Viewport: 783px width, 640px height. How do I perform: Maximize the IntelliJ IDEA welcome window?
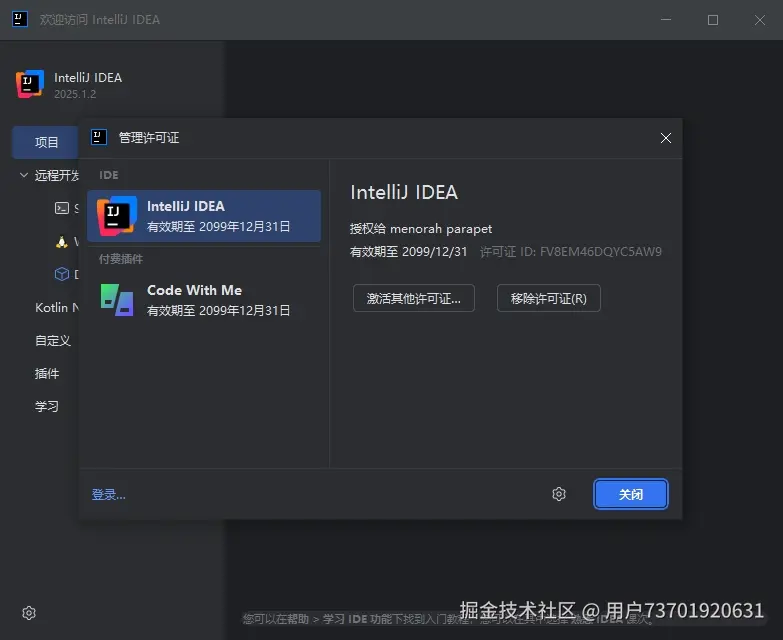713,20
